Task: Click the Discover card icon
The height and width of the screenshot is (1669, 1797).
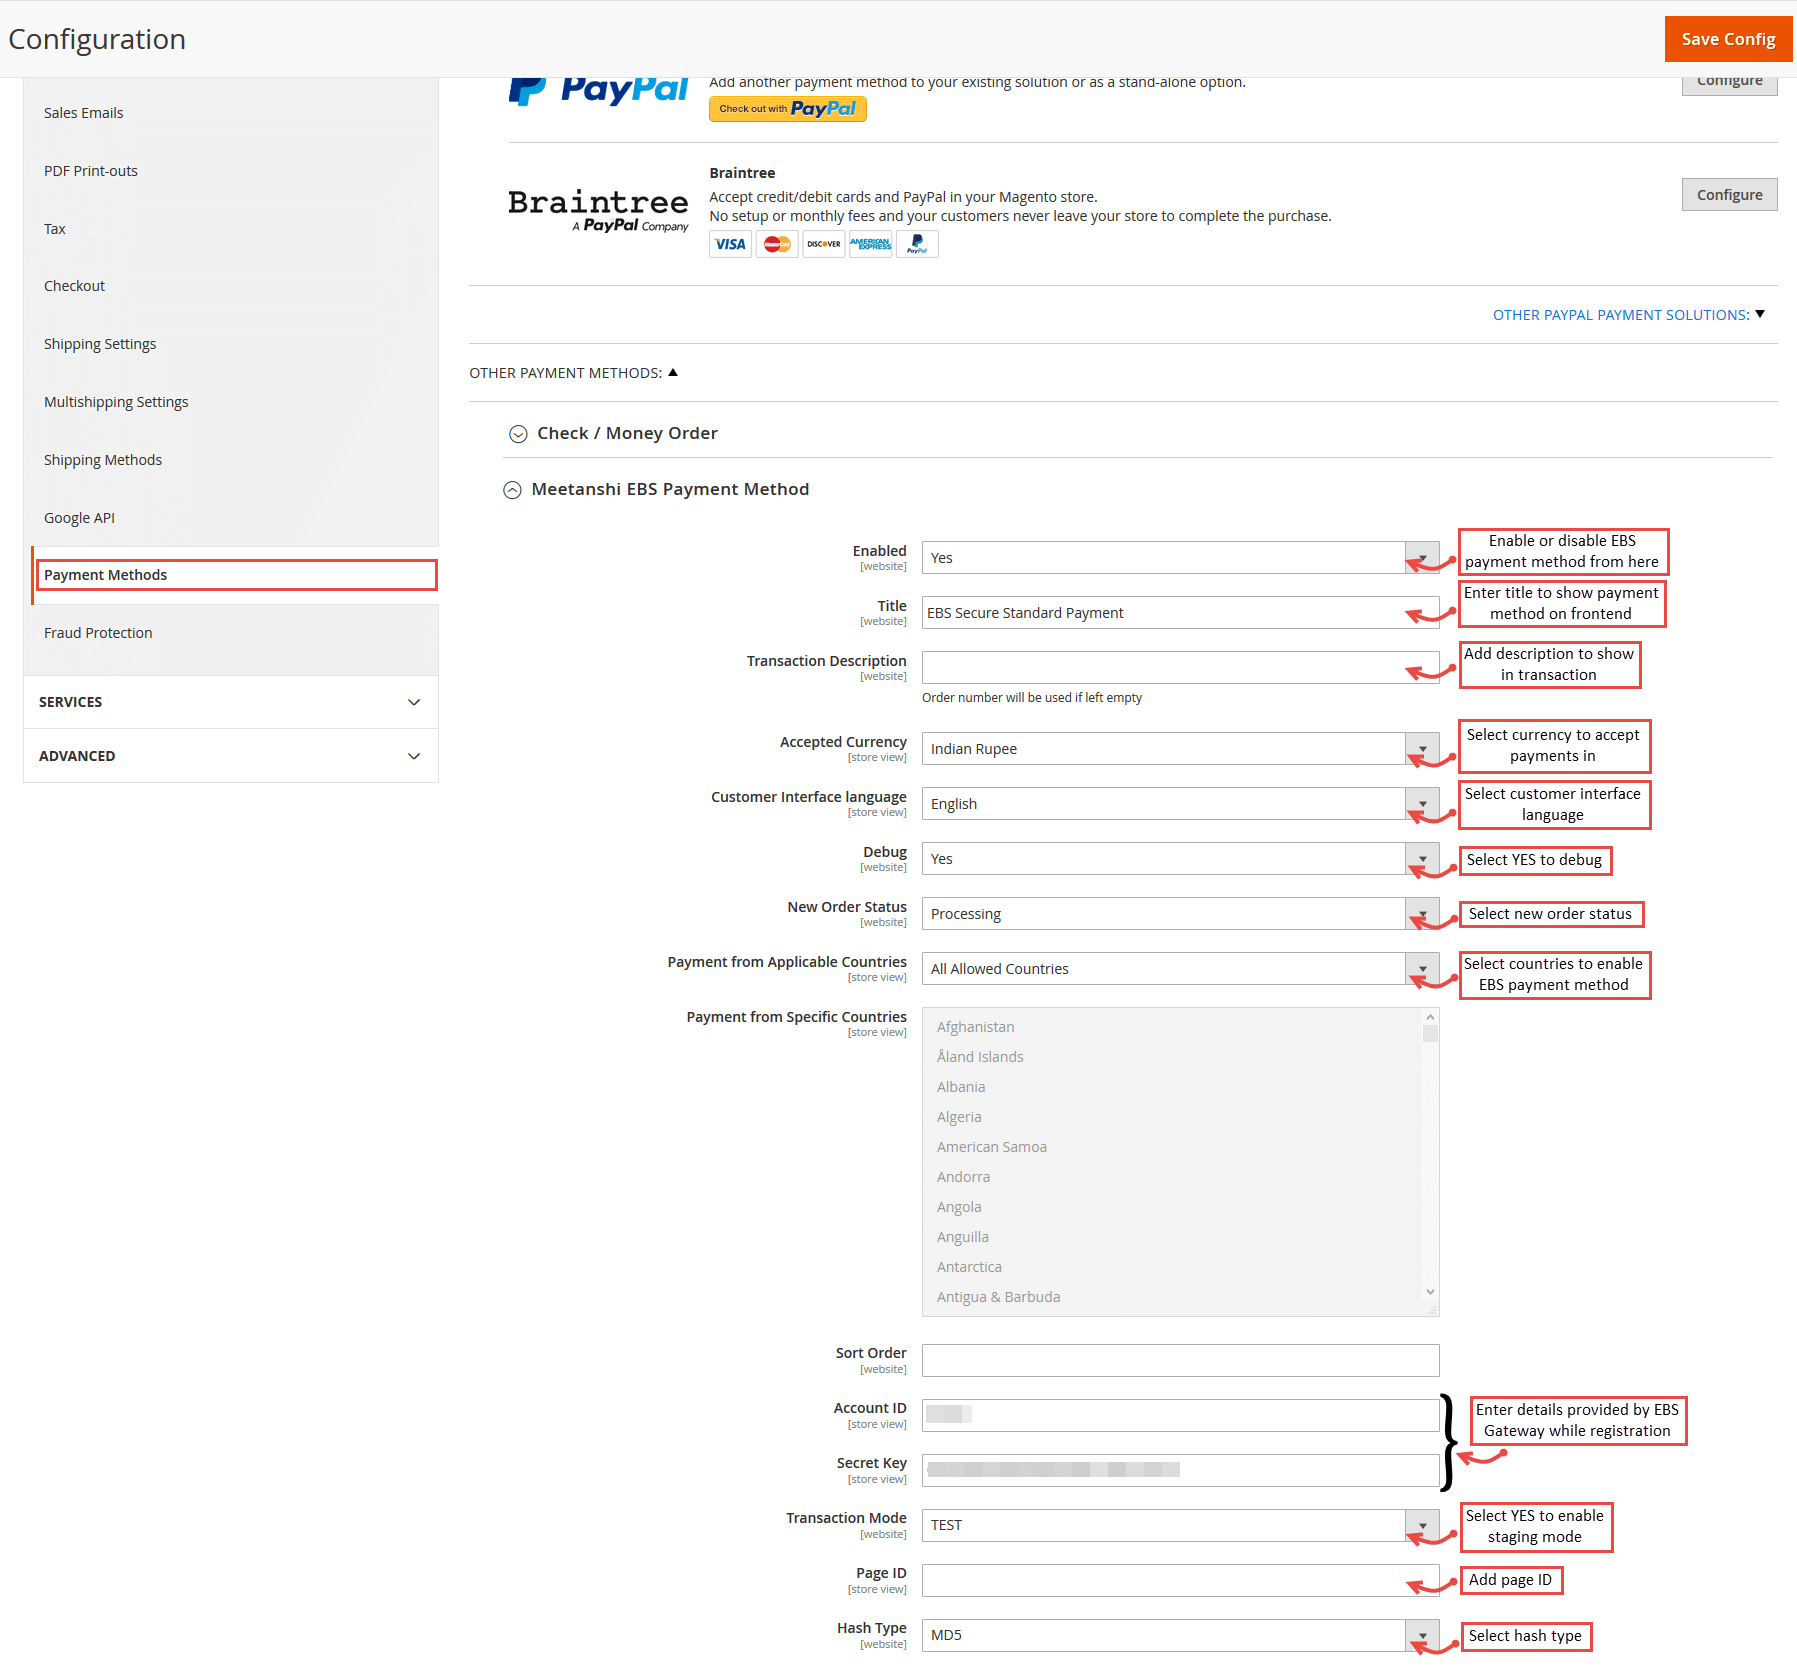Action: (x=823, y=244)
